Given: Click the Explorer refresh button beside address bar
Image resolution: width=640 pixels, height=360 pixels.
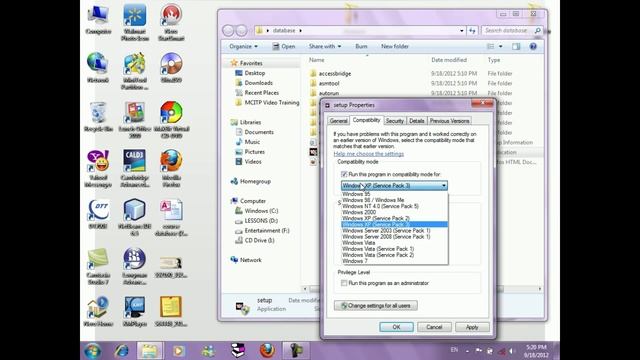Looking at the screenshot, I should click(472, 31).
